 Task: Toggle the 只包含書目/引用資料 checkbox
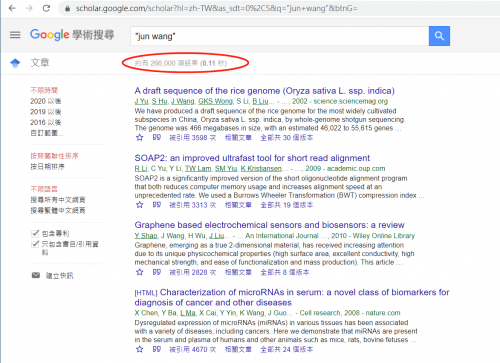tap(35, 244)
